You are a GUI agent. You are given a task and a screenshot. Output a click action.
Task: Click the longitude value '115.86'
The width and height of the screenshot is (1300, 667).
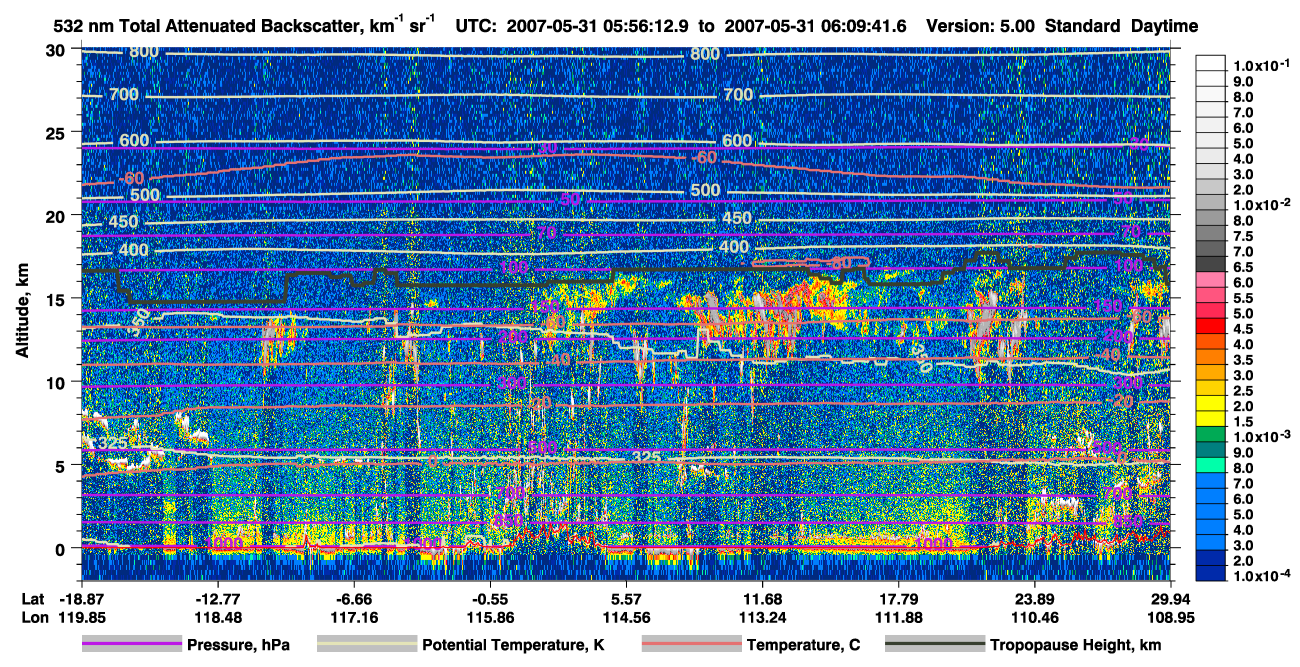[x=490, y=618]
